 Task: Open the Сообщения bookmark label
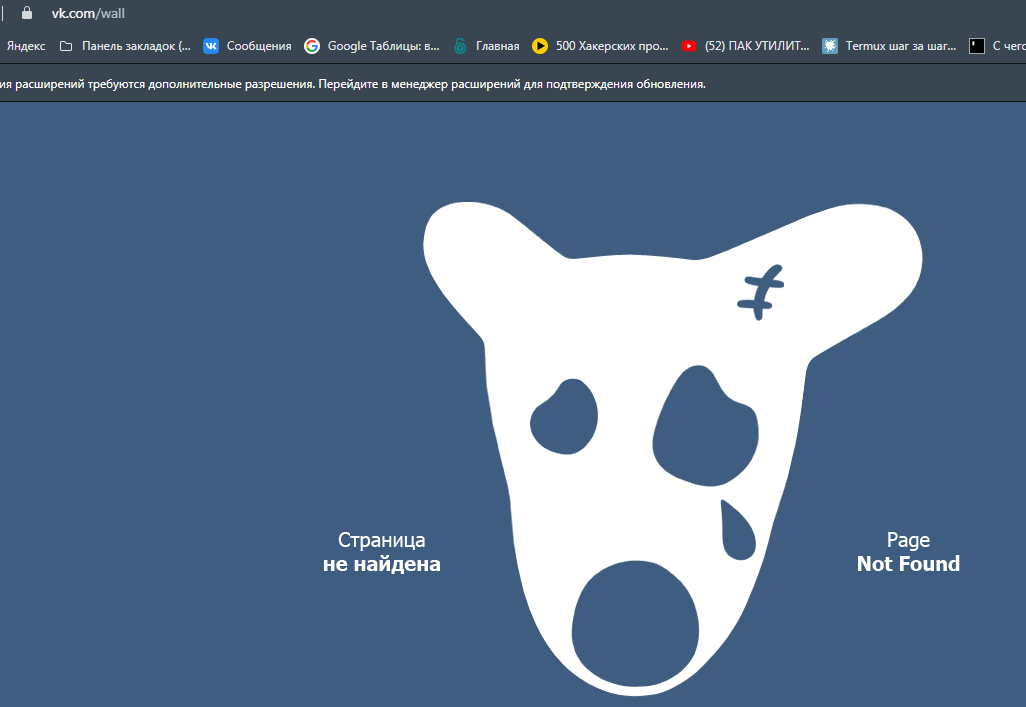click(x=259, y=46)
